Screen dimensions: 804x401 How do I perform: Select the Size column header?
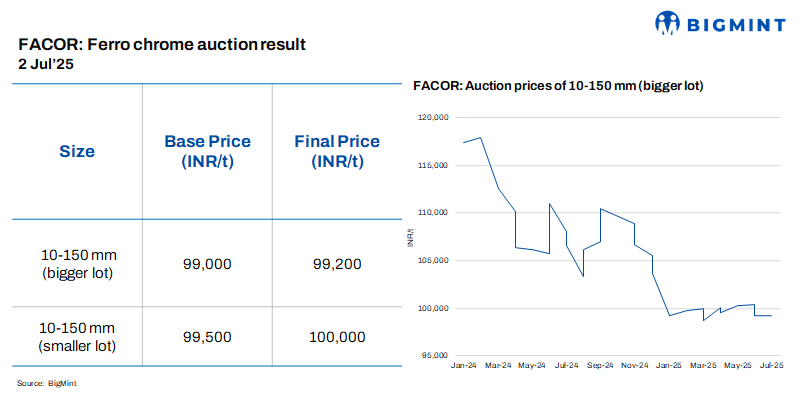77,152
